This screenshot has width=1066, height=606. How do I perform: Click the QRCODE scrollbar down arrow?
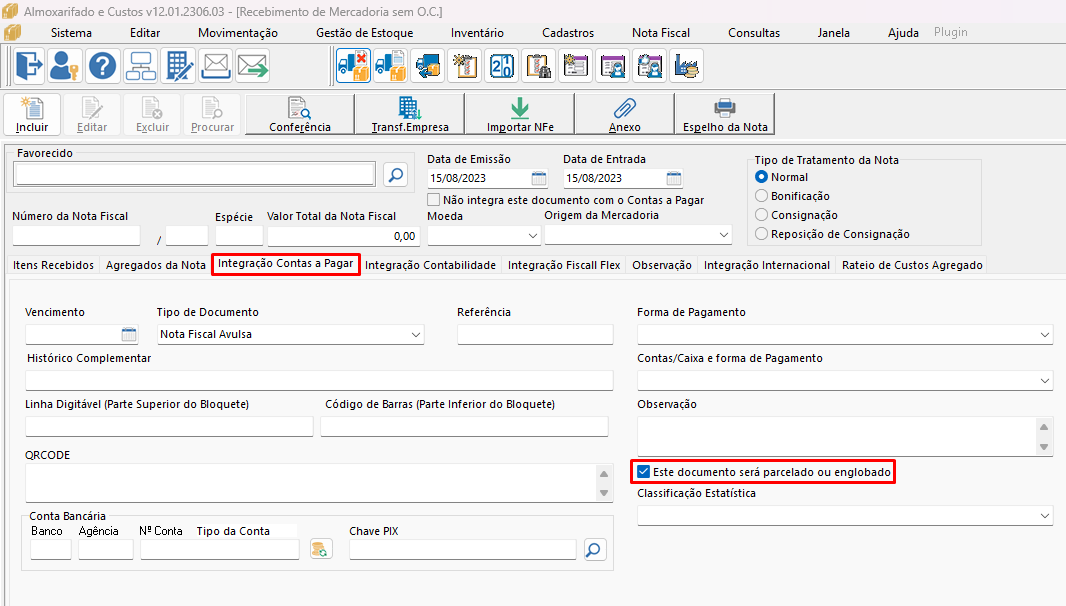click(604, 493)
